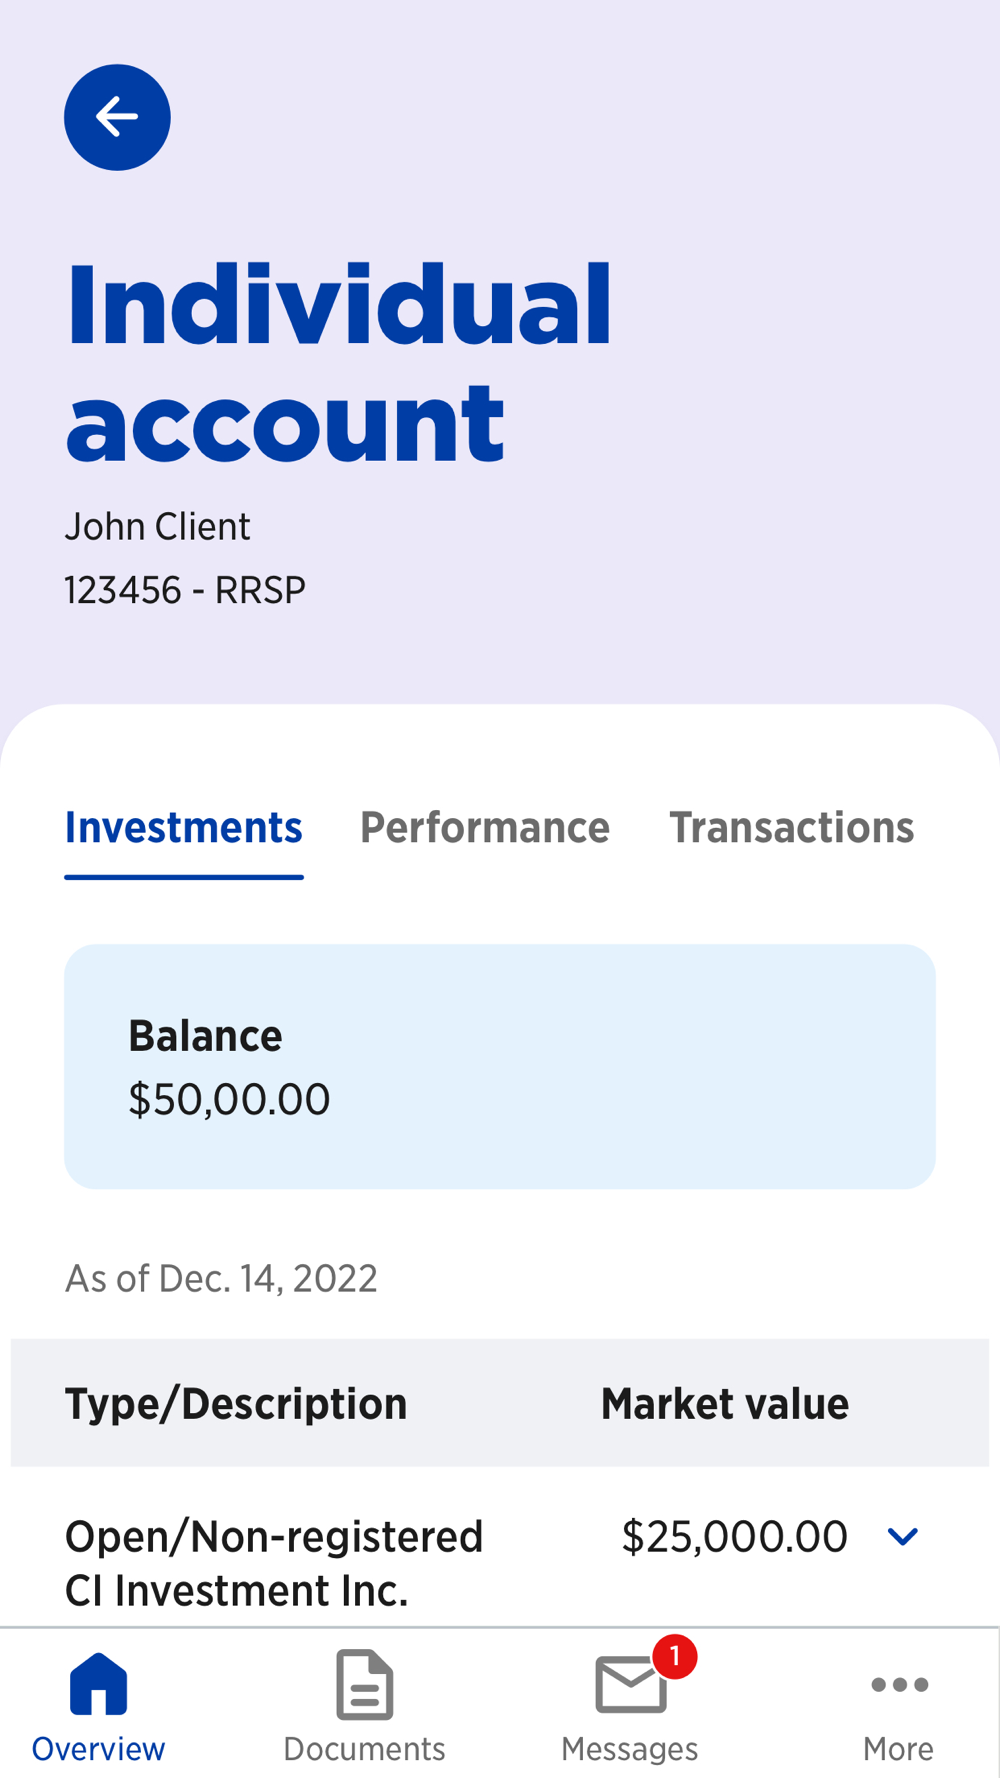The width and height of the screenshot is (1000, 1778).
Task: Open the Messages envelope icon
Action: 629,1686
